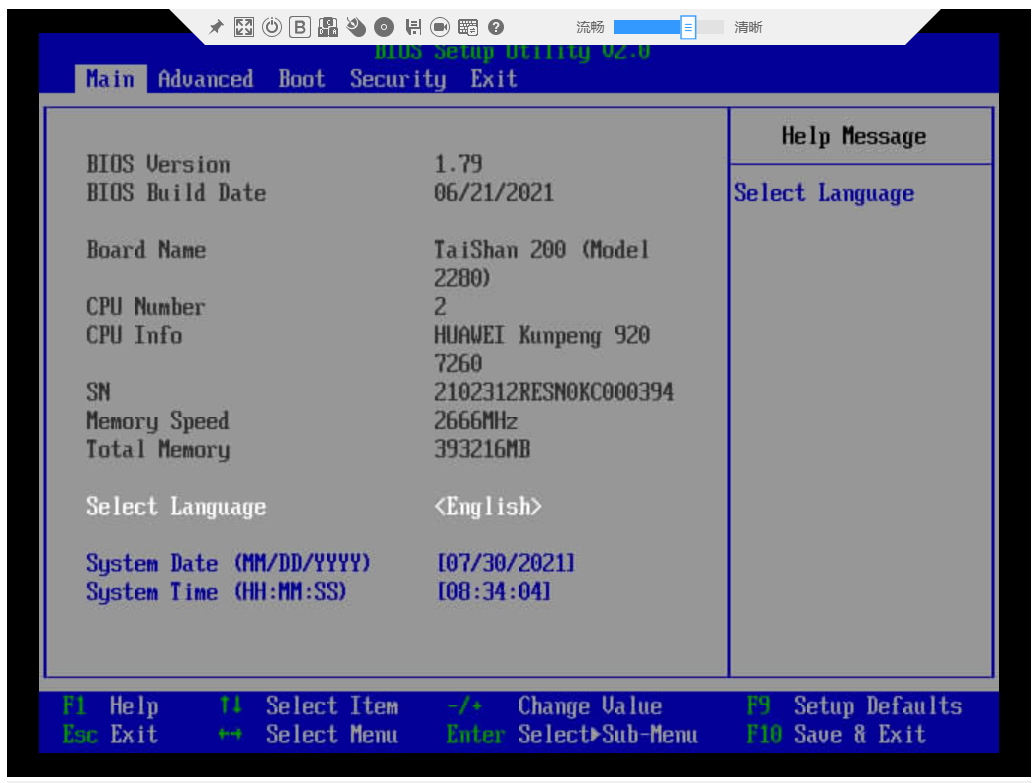This screenshot has width=1034, height=783.
Task: Click the TaiShan 200 board value
Action: (541, 264)
